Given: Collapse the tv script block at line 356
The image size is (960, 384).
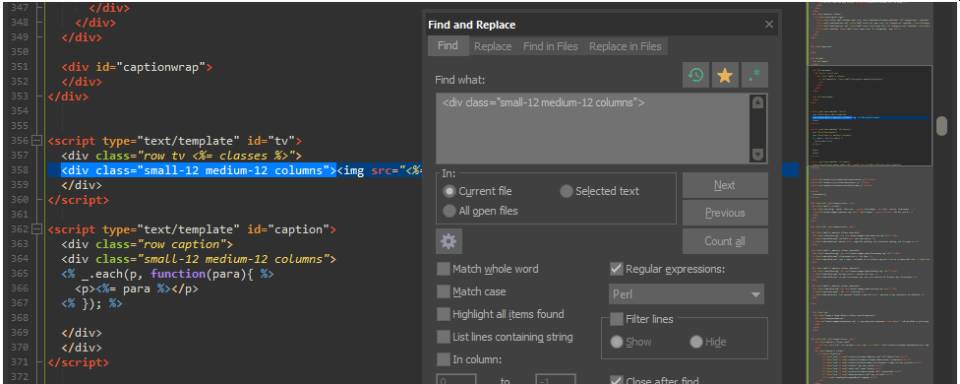Looking at the screenshot, I should tap(37, 140).
